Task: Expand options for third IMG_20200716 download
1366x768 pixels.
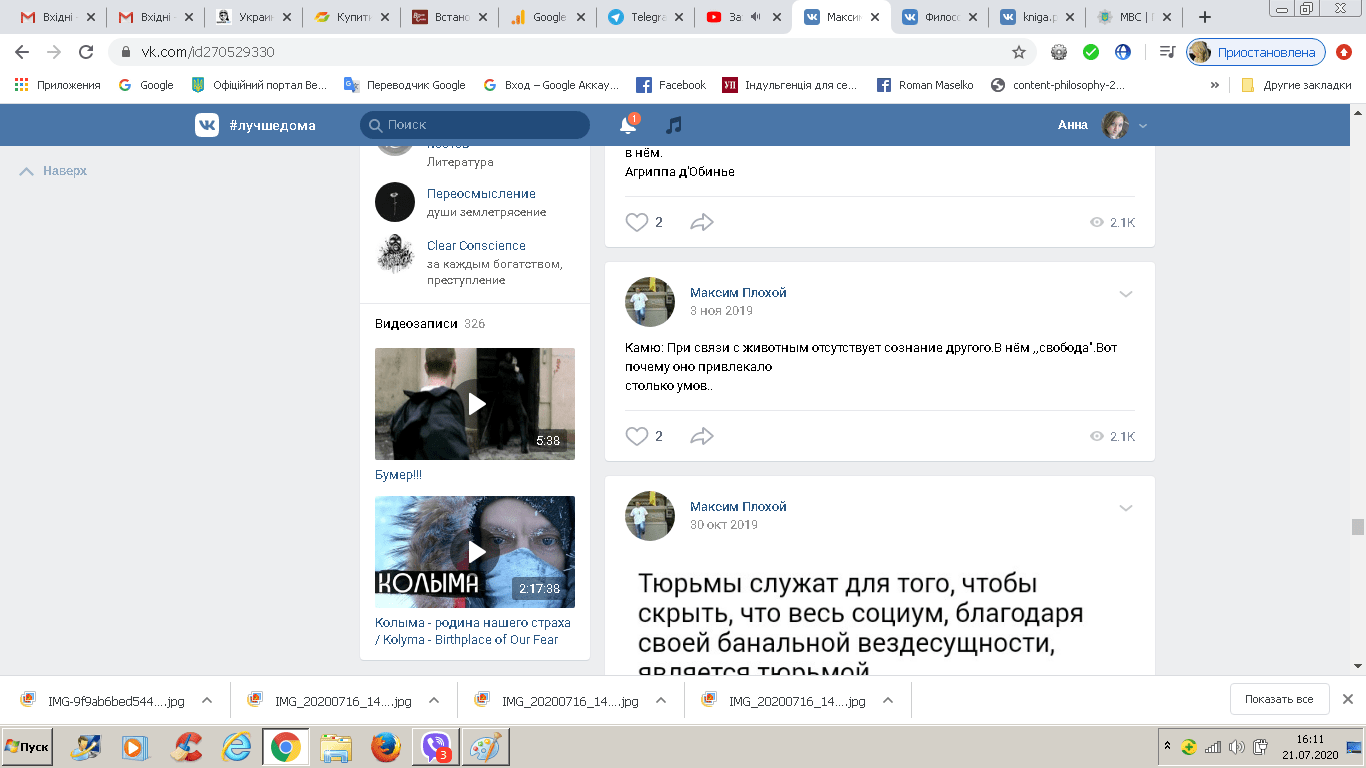Action: point(661,701)
